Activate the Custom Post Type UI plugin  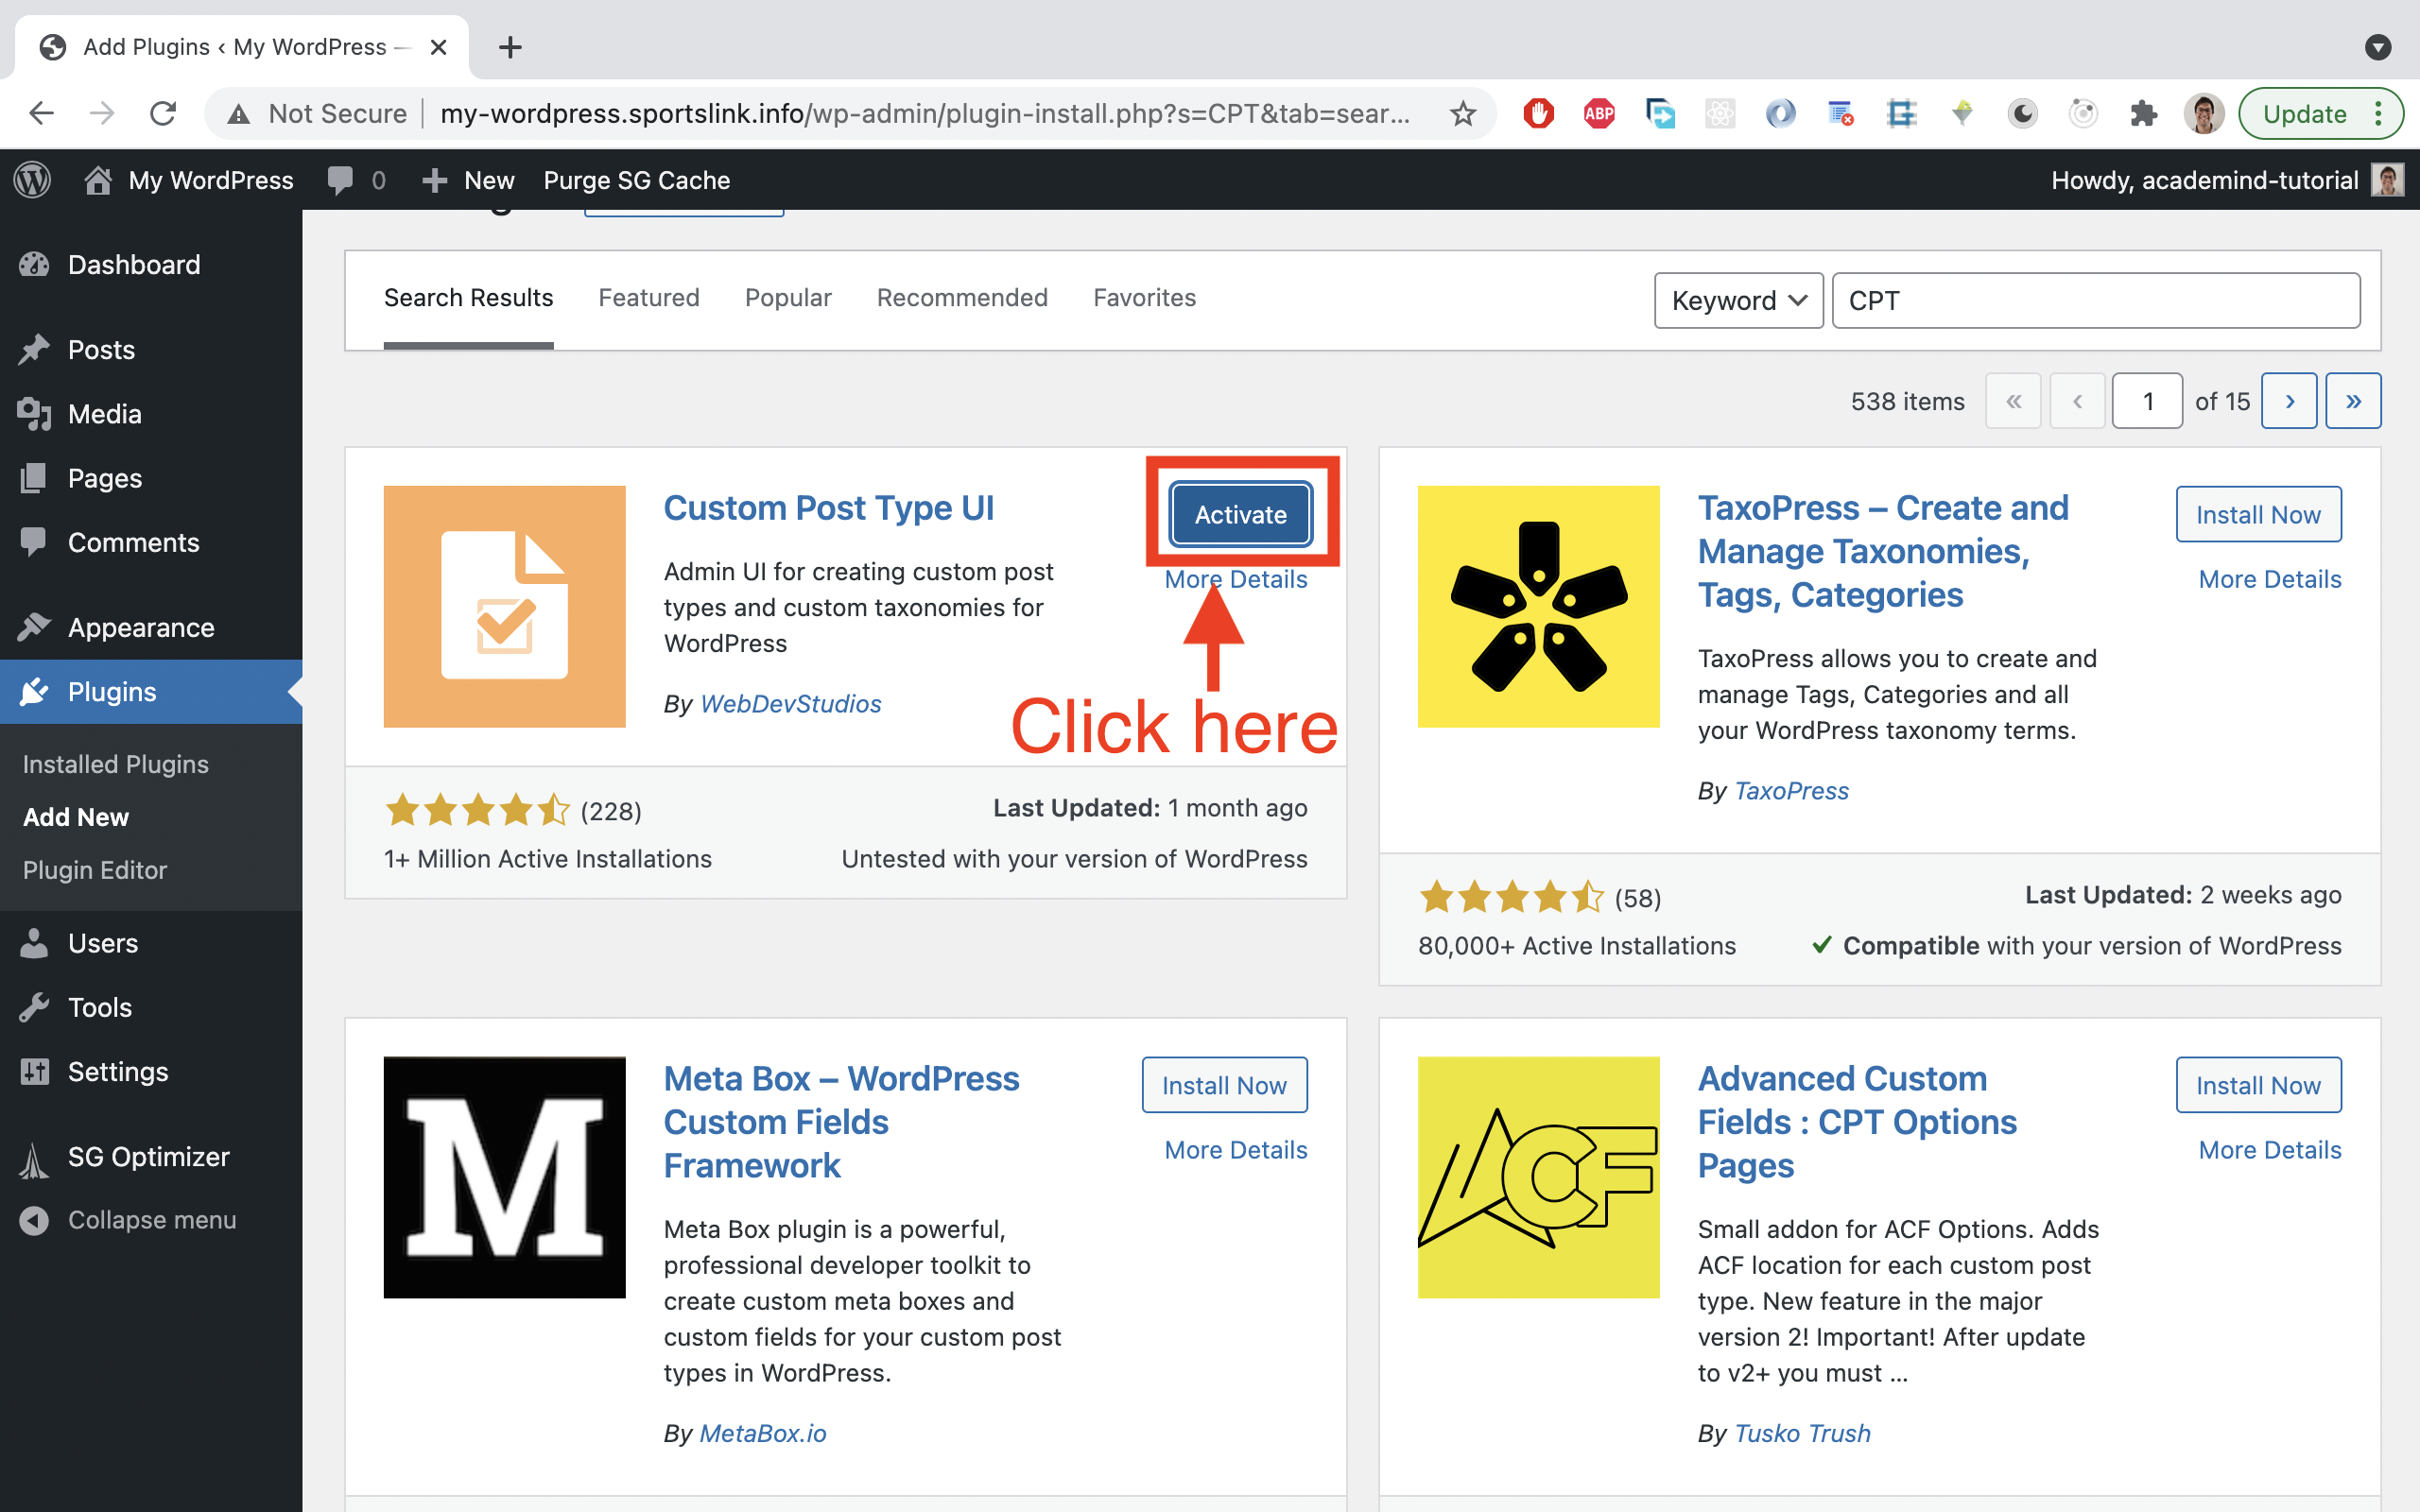click(1240, 514)
